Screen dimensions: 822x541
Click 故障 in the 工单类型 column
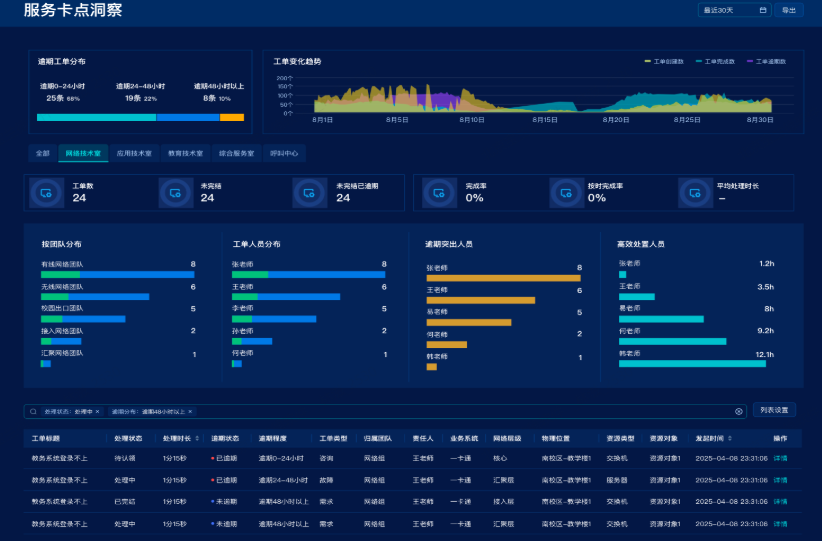(x=327, y=480)
